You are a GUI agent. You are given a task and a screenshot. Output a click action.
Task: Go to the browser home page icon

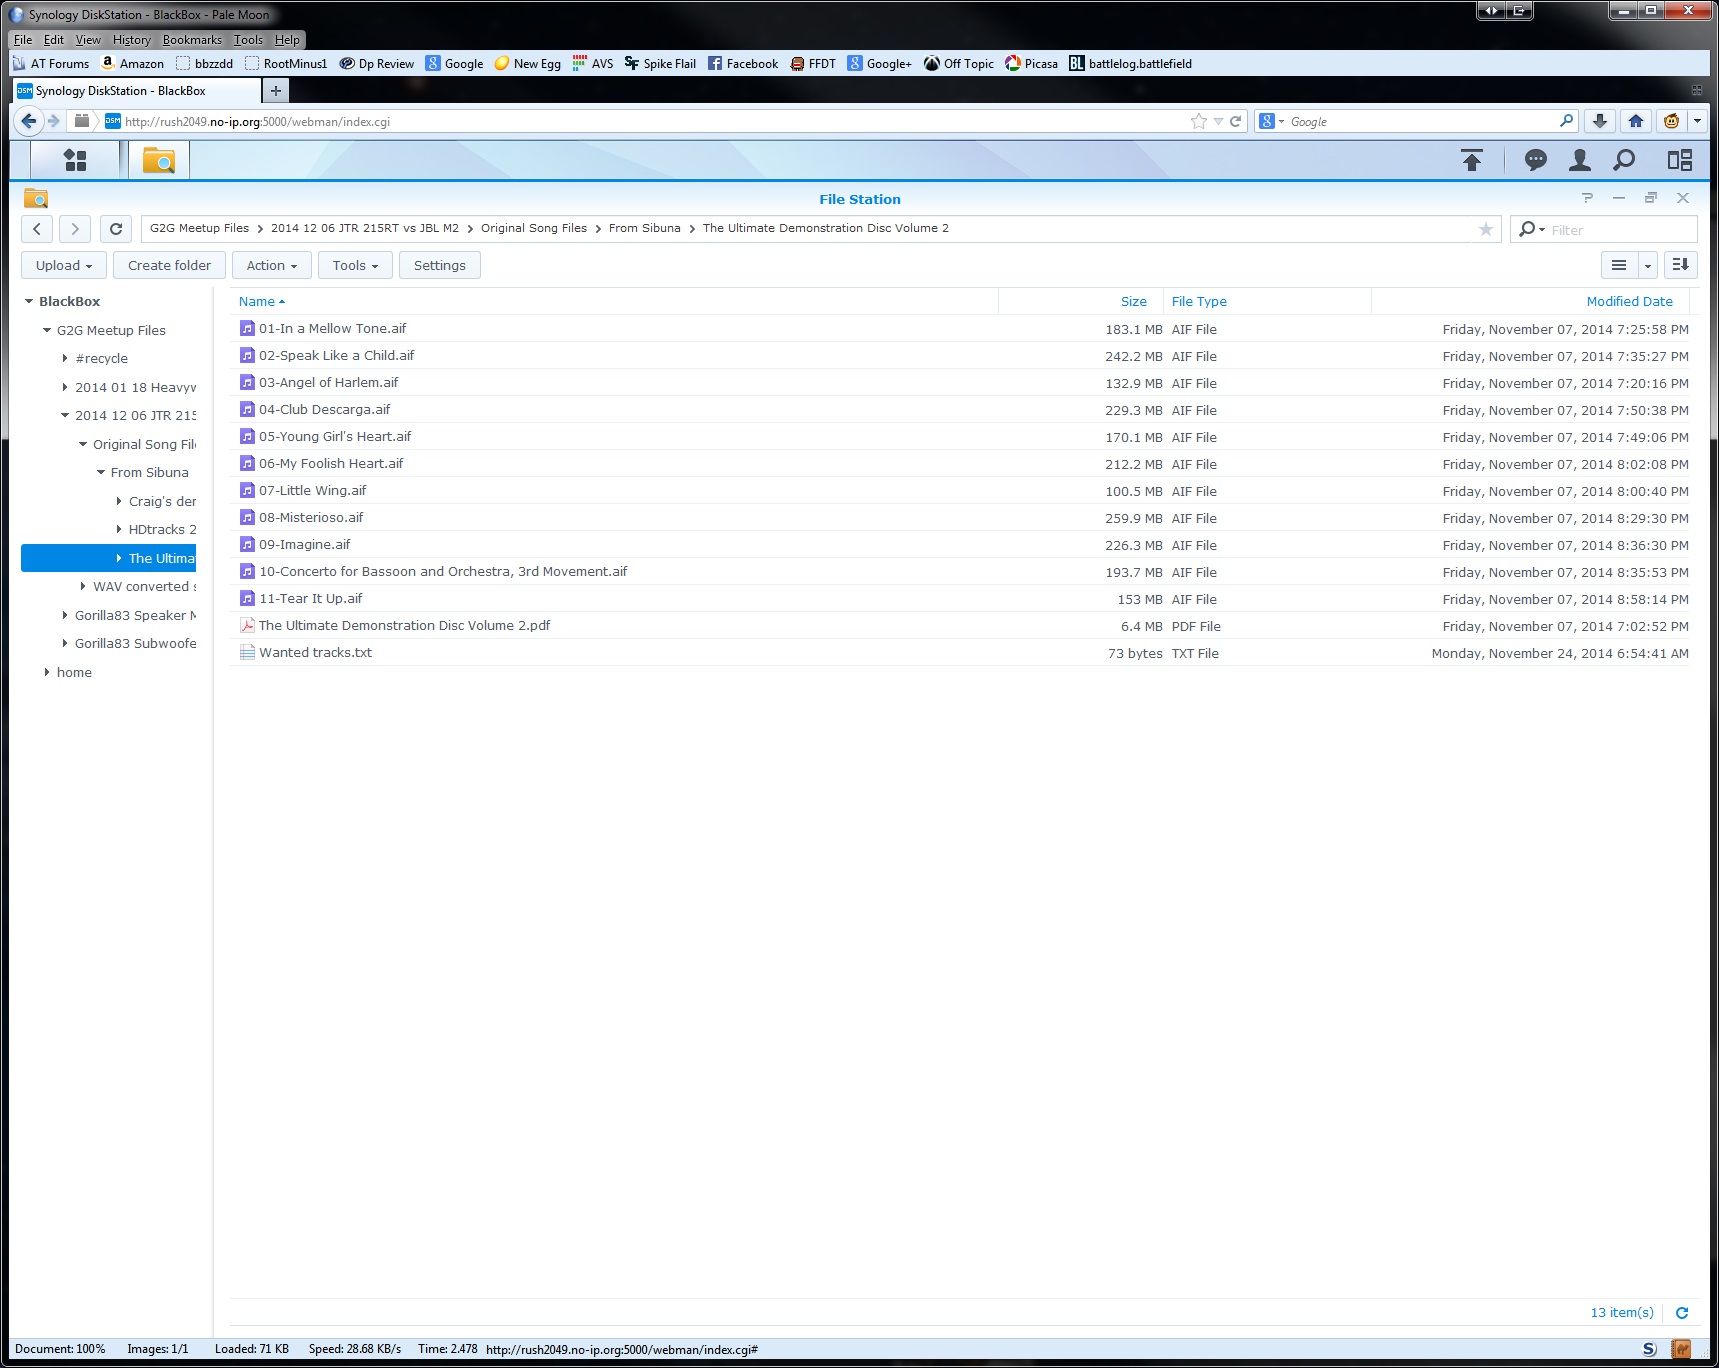(1636, 121)
